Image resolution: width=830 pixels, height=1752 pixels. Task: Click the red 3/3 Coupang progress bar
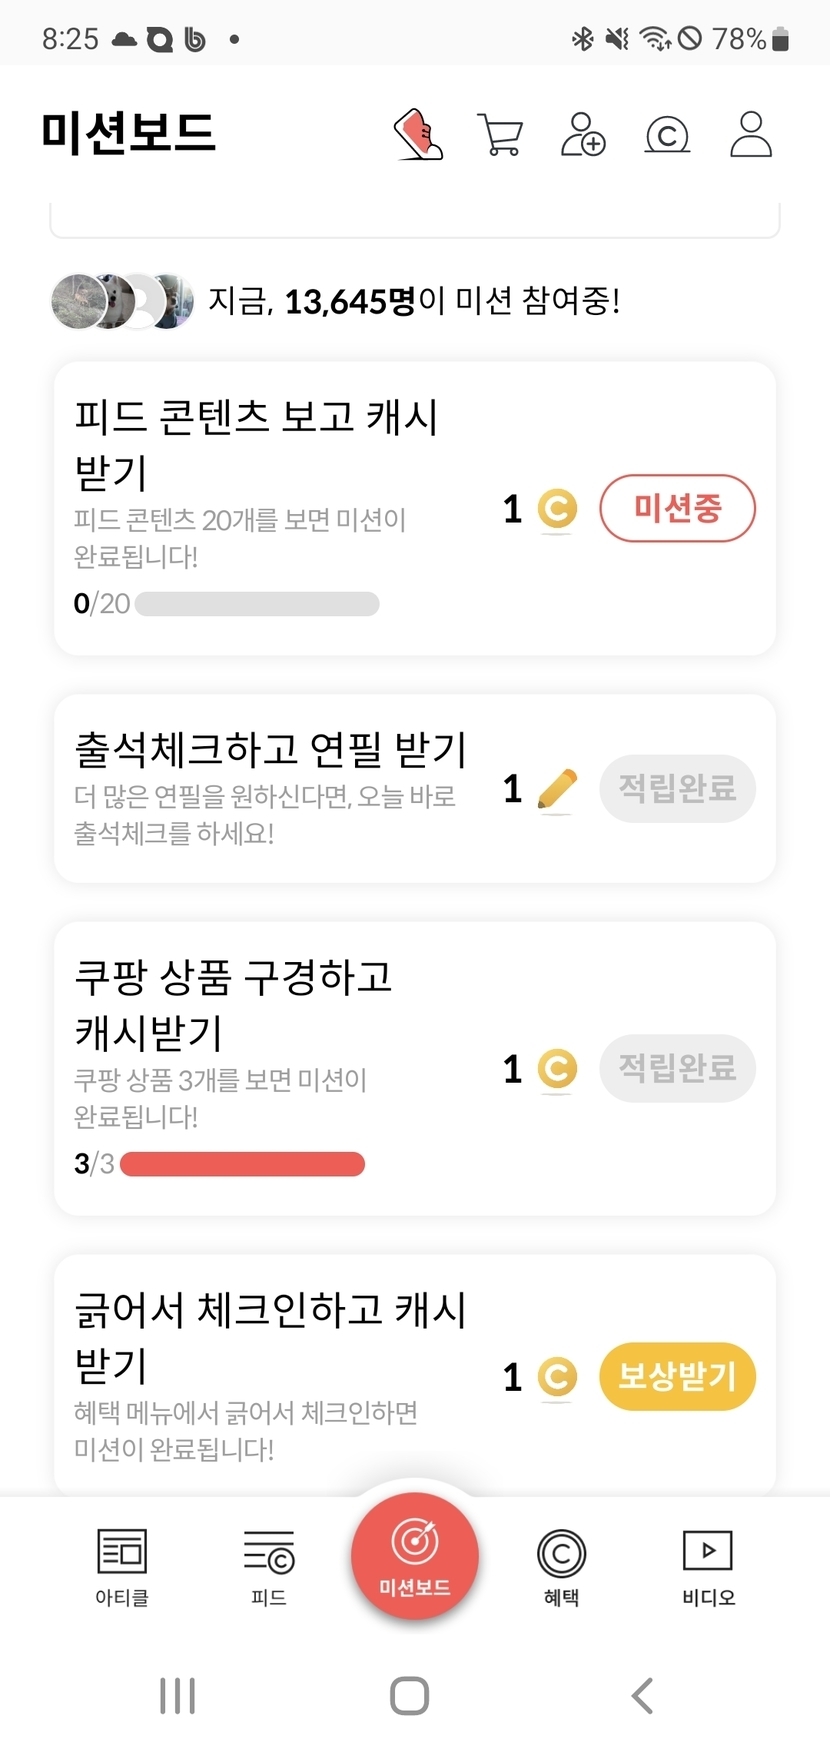(x=242, y=1164)
